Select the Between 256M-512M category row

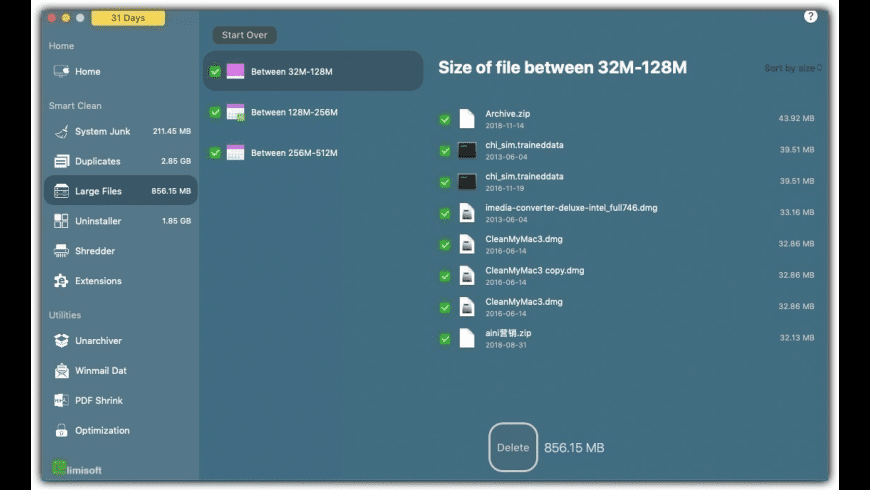coord(313,153)
